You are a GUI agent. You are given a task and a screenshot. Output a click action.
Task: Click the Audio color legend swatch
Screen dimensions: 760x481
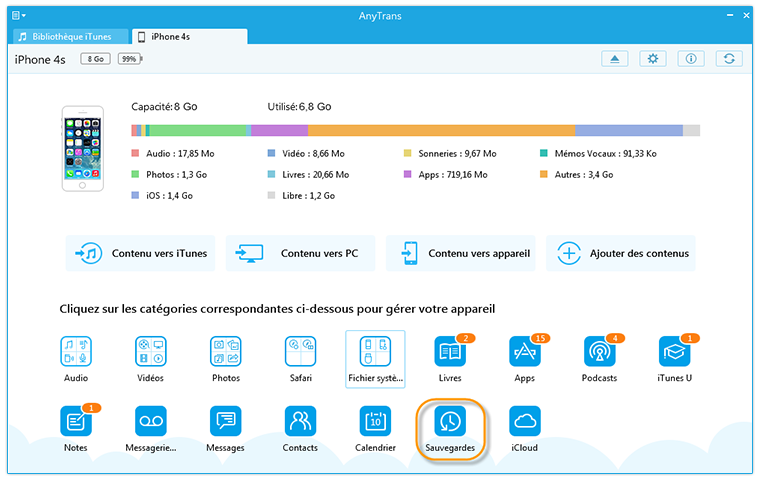pyautogui.click(x=135, y=153)
